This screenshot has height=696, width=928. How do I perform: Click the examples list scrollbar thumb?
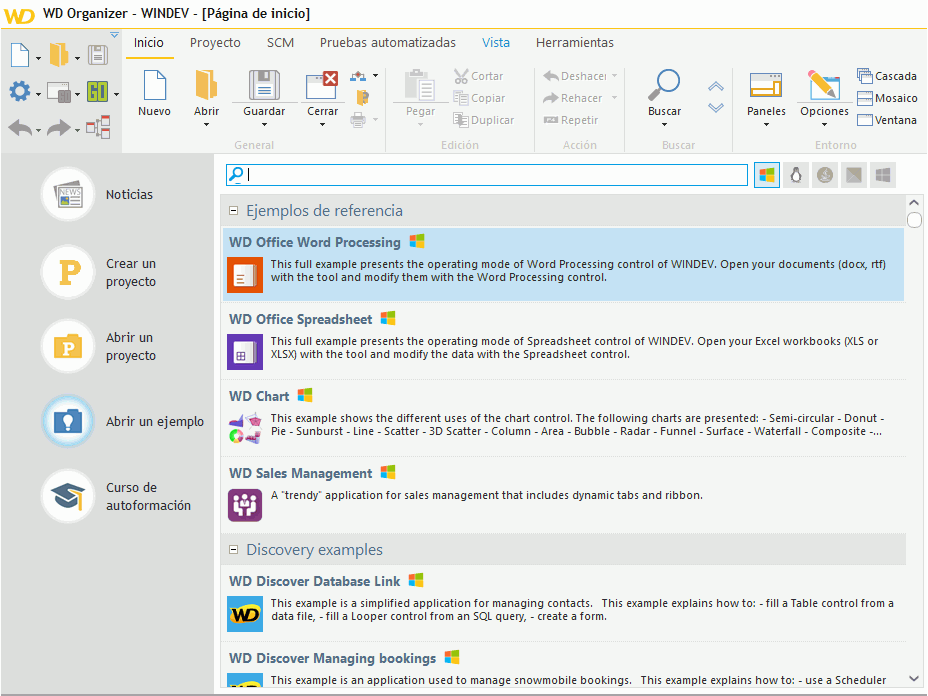coord(914,220)
